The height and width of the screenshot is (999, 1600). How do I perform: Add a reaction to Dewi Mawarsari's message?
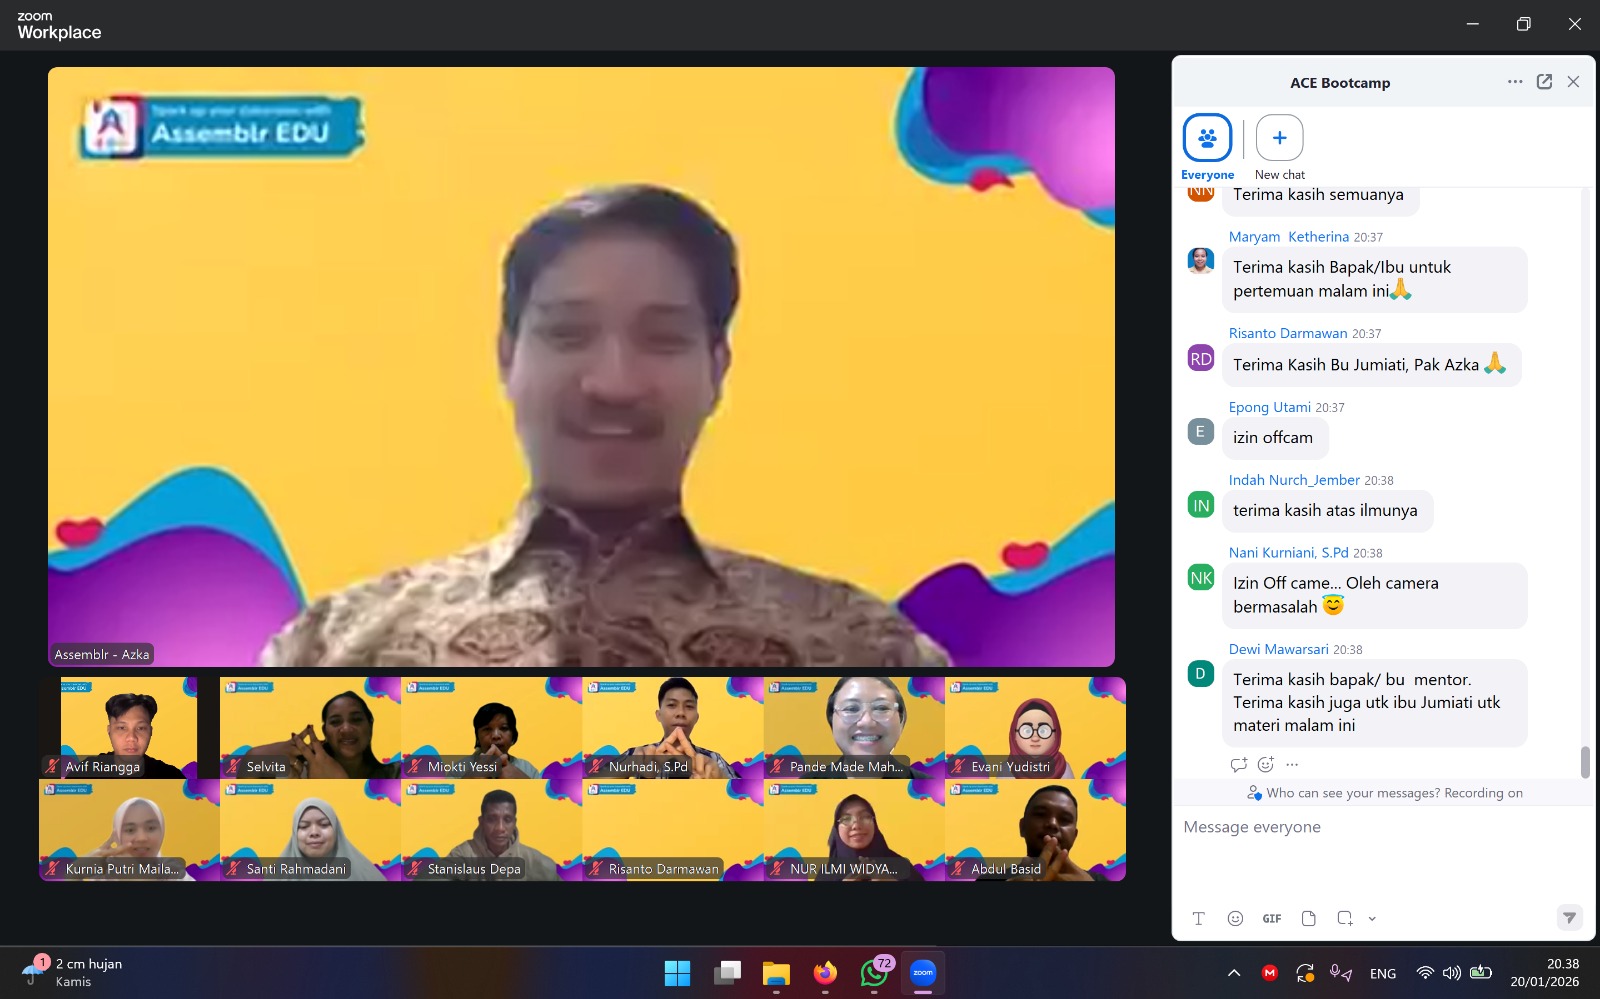pyautogui.click(x=1266, y=765)
